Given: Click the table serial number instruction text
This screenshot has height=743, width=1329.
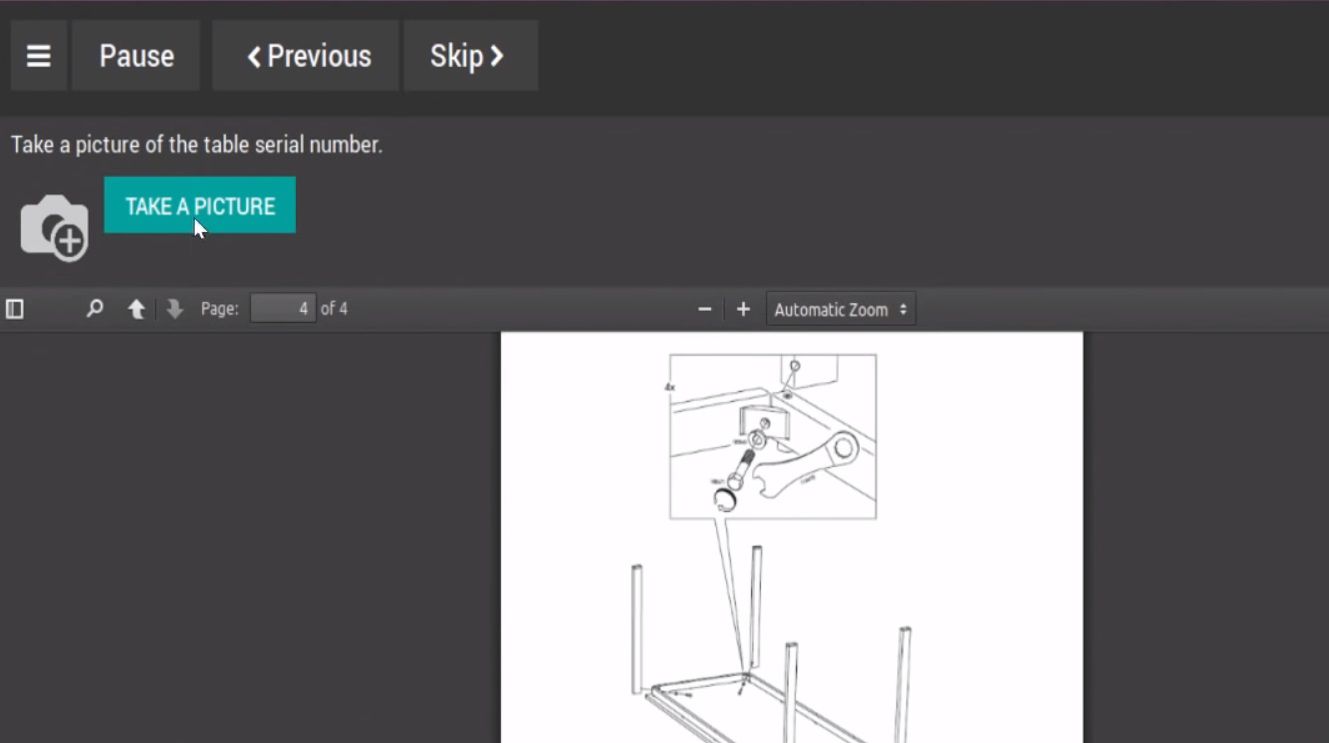Looking at the screenshot, I should 197,145.
